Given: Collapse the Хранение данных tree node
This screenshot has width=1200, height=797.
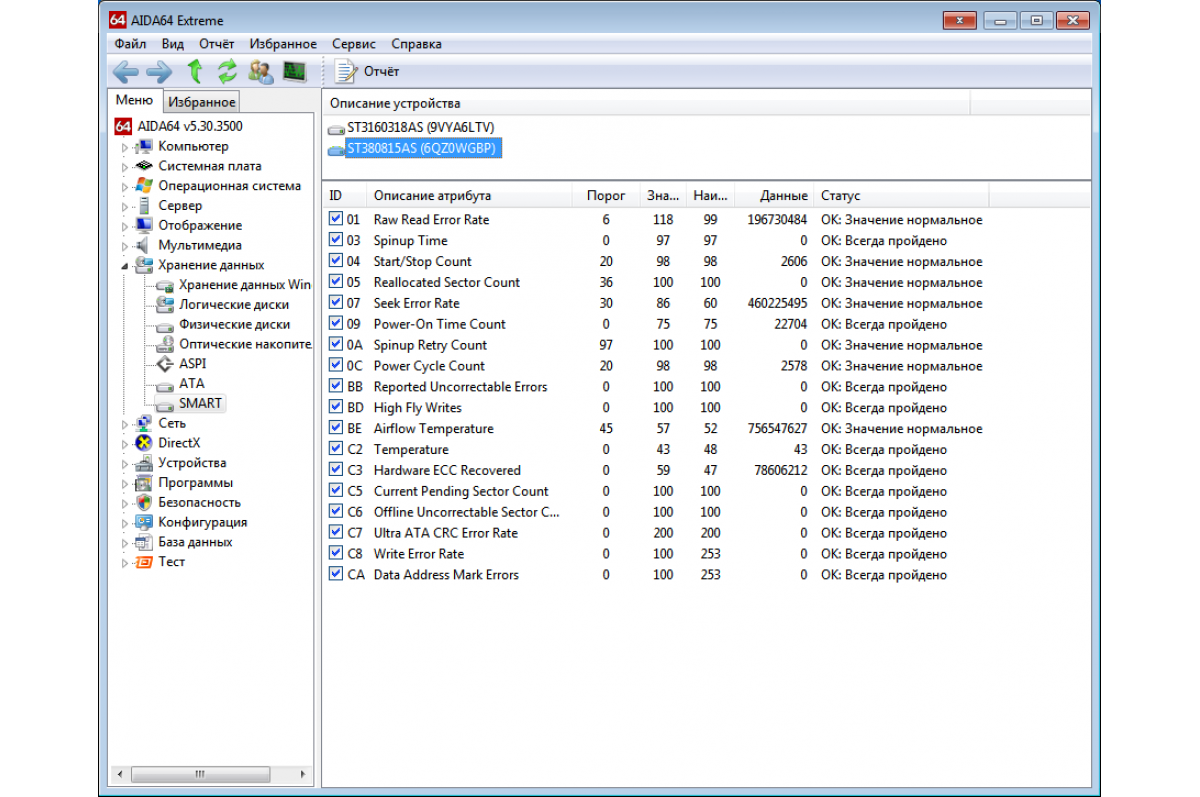Looking at the screenshot, I should click(x=126, y=266).
